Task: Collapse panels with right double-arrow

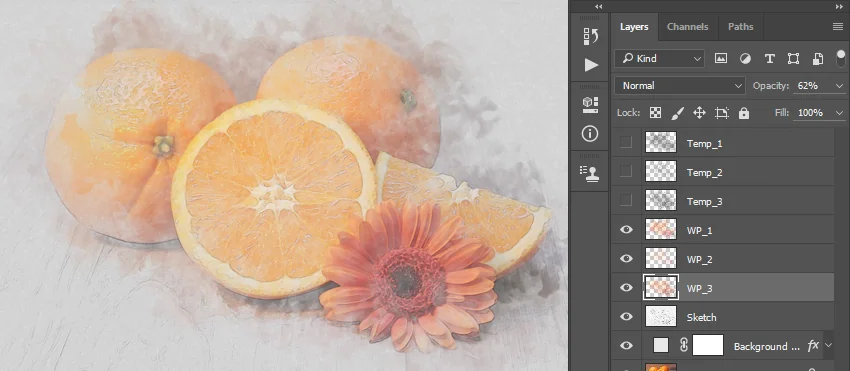Action: tap(839, 7)
